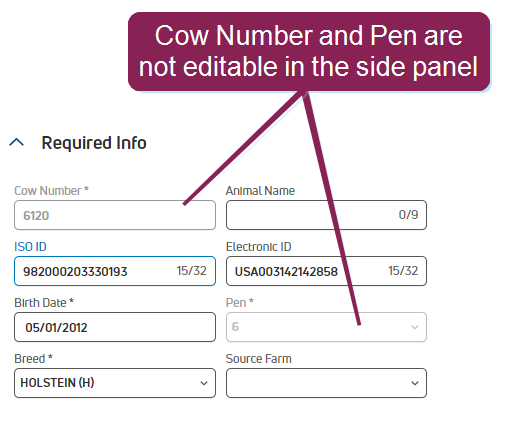506x425 pixels.
Task: Click the Electronic ID field label
Action: (x=259, y=247)
